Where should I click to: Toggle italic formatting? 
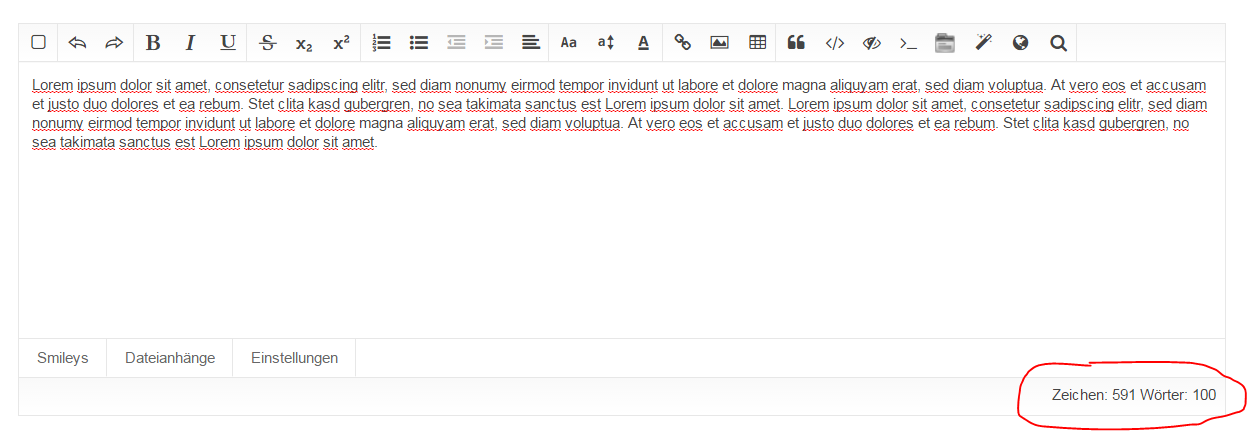pos(190,42)
